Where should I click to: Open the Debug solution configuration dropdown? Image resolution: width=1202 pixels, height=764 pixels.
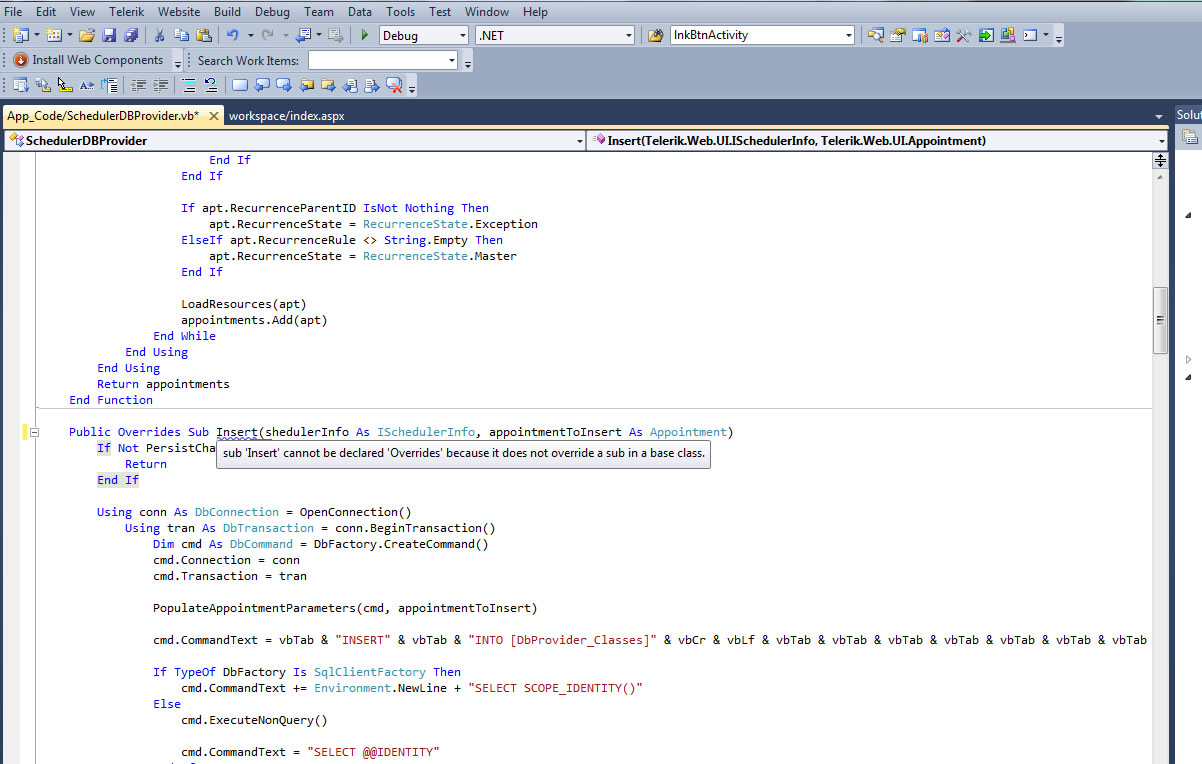(462, 35)
